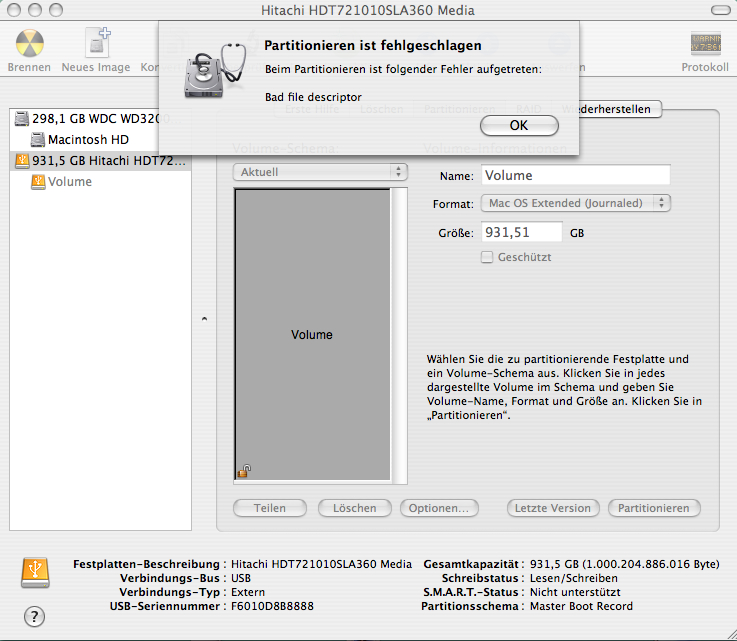Click the USB-Seriennummer value F6010D8B8888
The height and width of the screenshot is (641, 737).
[x=272, y=606]
